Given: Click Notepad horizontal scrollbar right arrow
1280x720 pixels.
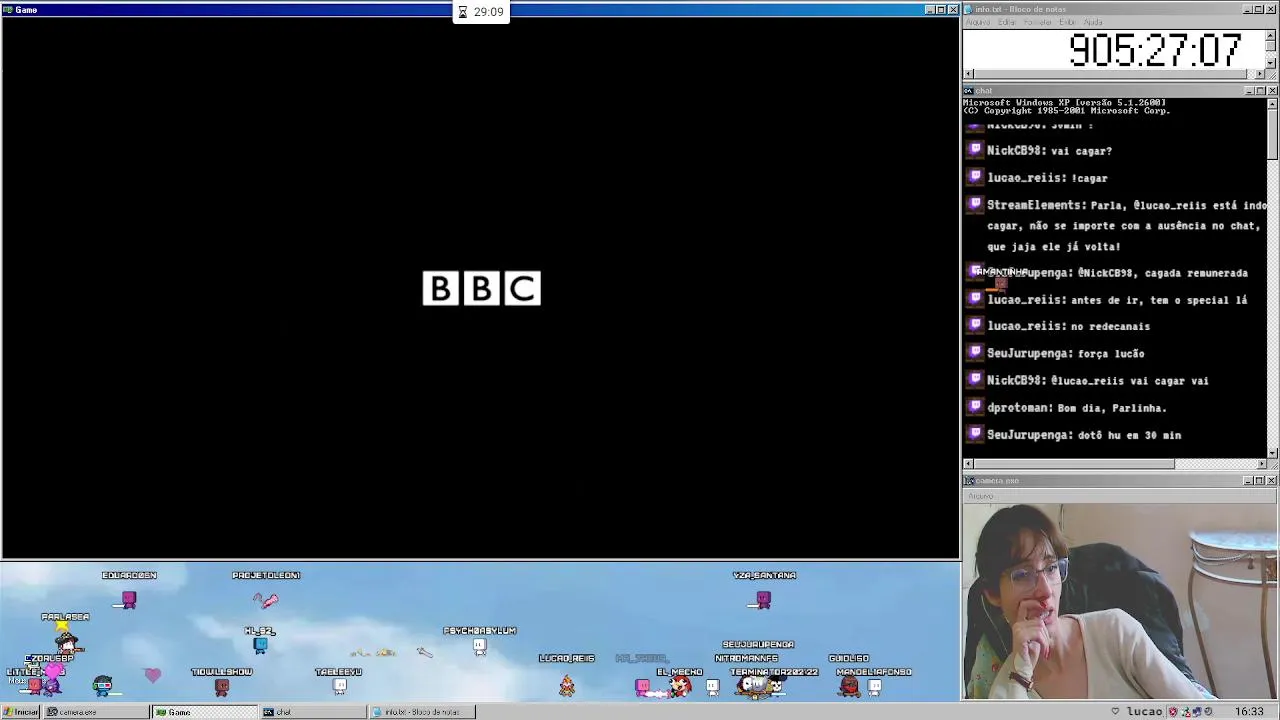Looking at the screenshot, I should tap(1261, 74).
